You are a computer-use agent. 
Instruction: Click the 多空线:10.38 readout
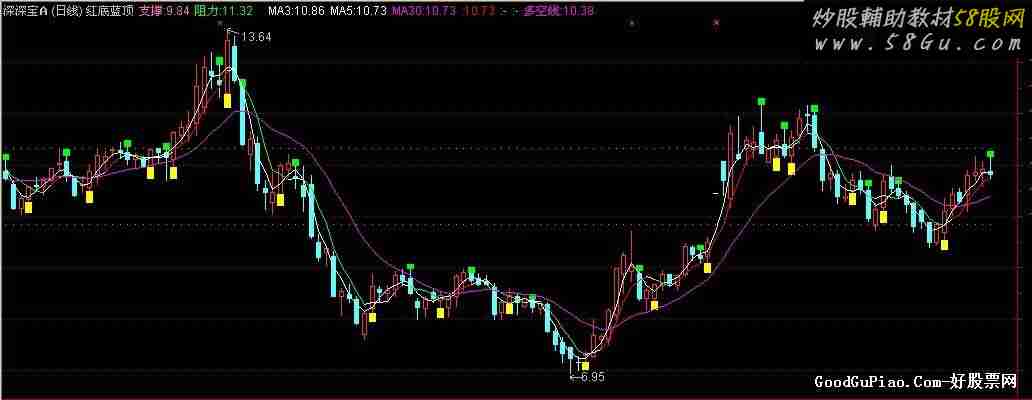559,12
